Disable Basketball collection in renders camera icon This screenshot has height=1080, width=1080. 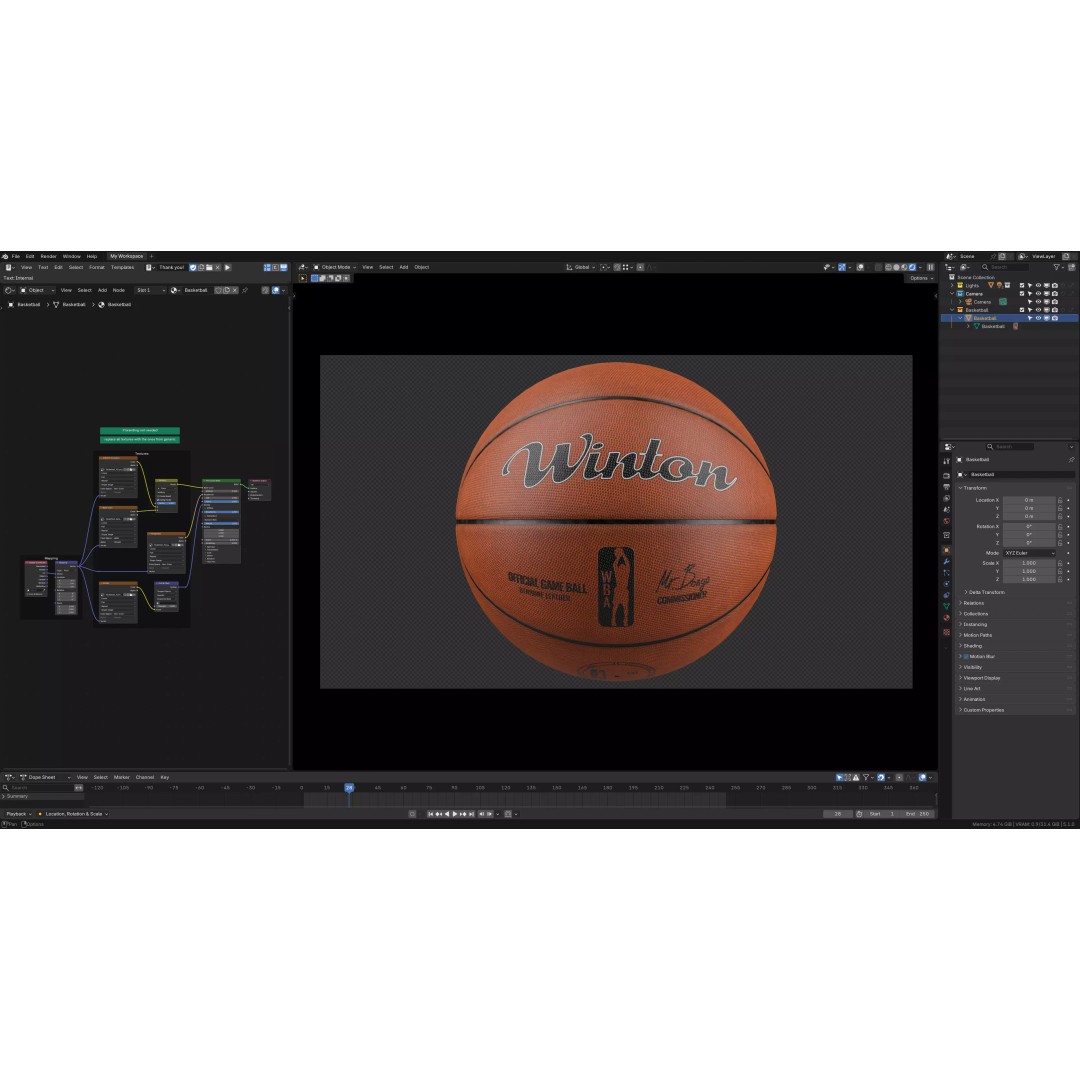[1055, 310]
